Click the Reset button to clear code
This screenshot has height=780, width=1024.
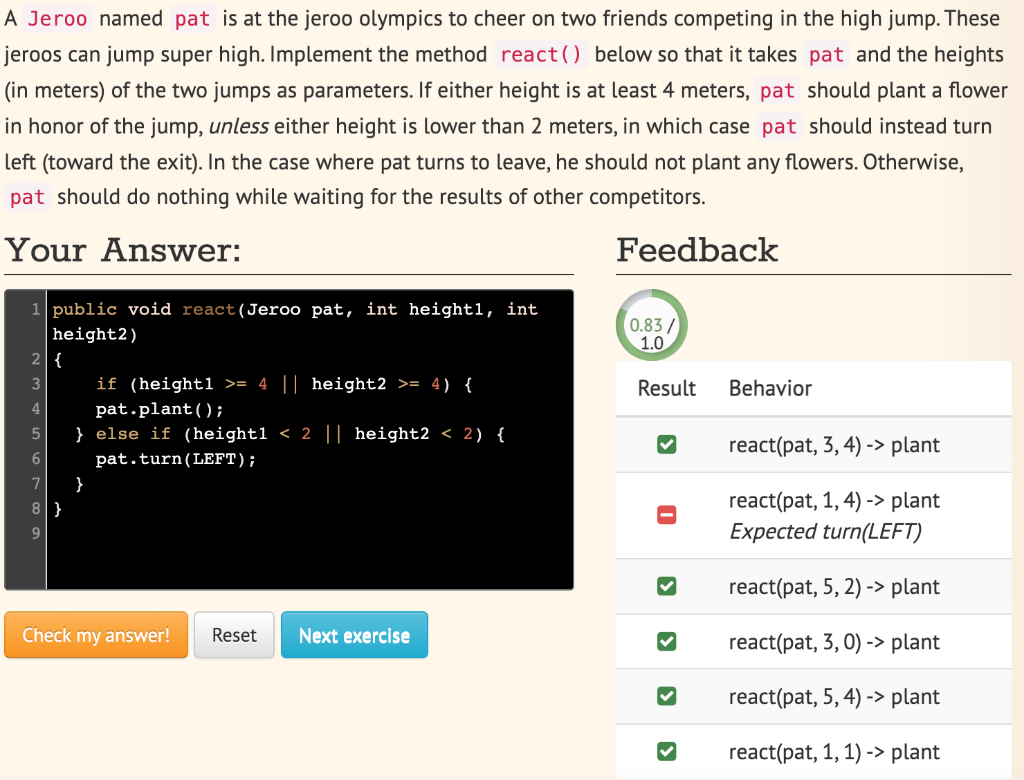click(234, 635)
